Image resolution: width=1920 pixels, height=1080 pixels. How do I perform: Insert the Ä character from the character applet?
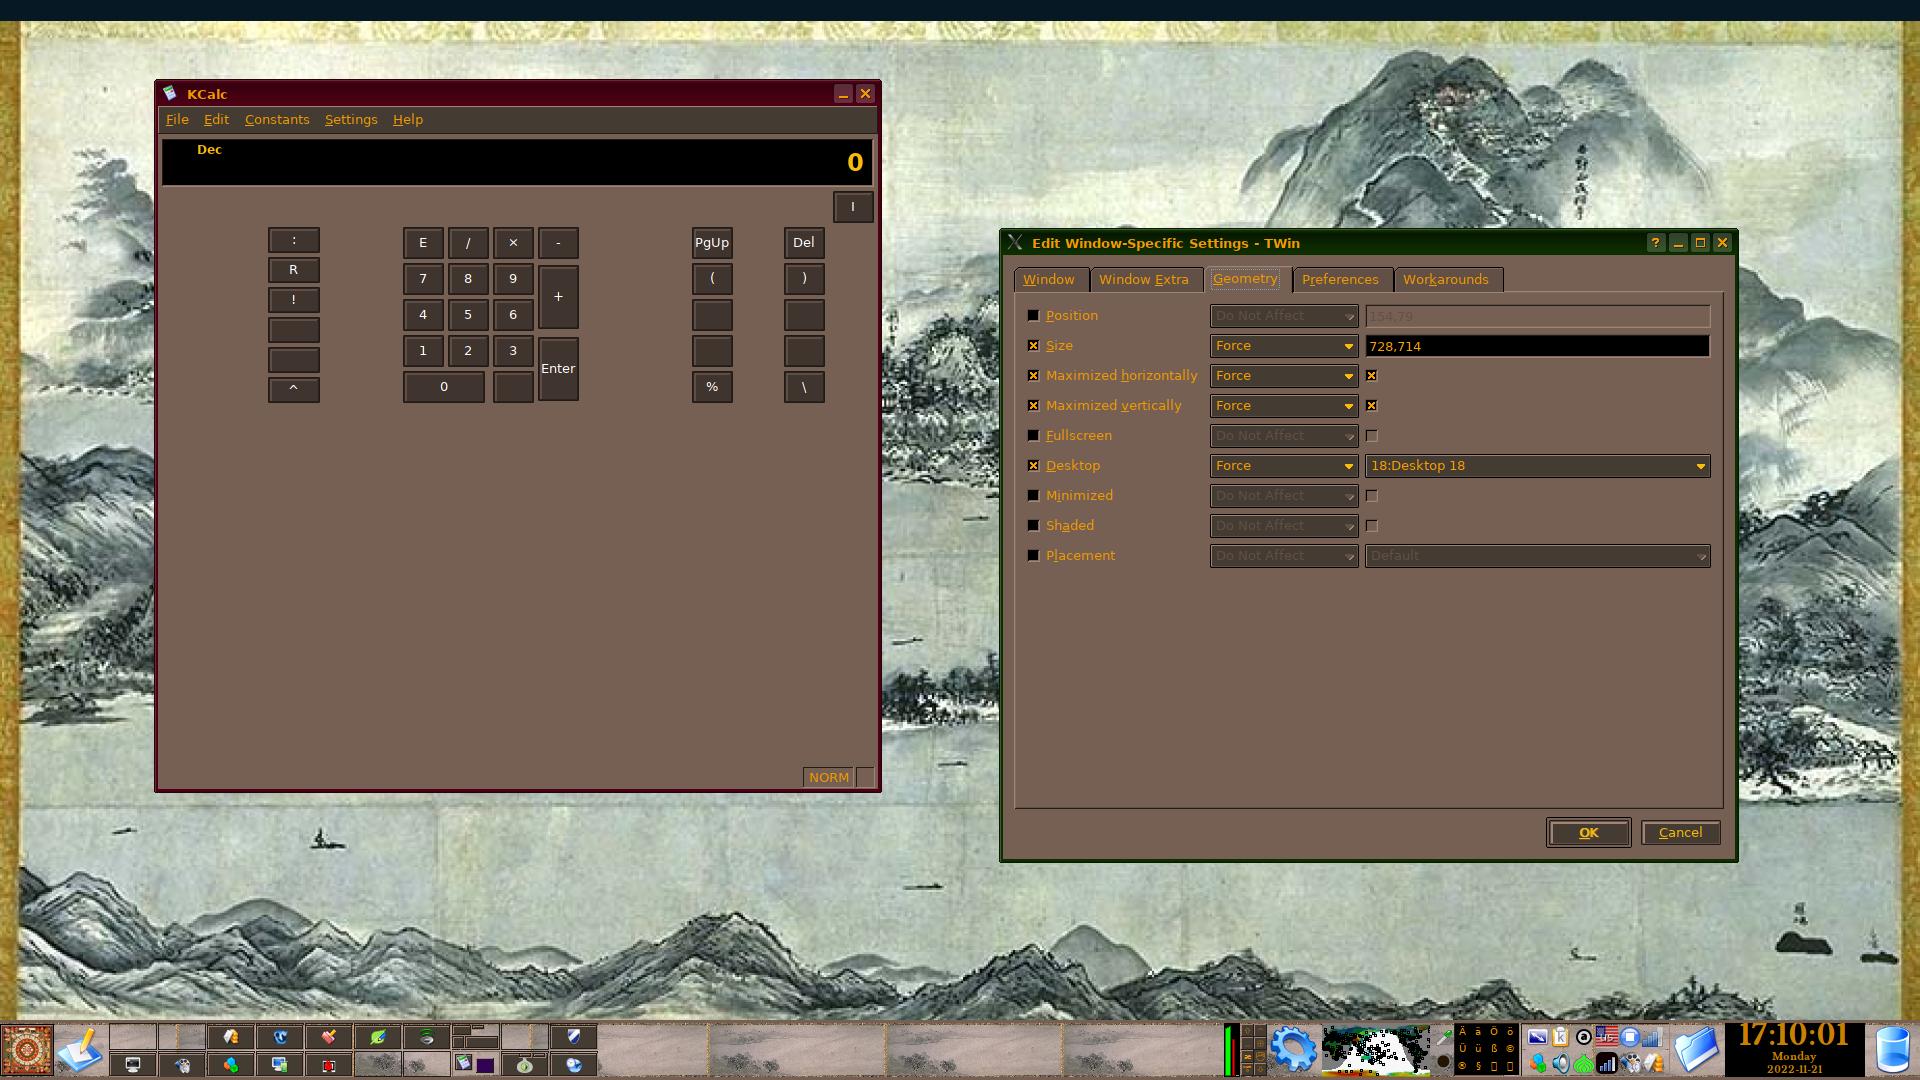[1462, 1032]
